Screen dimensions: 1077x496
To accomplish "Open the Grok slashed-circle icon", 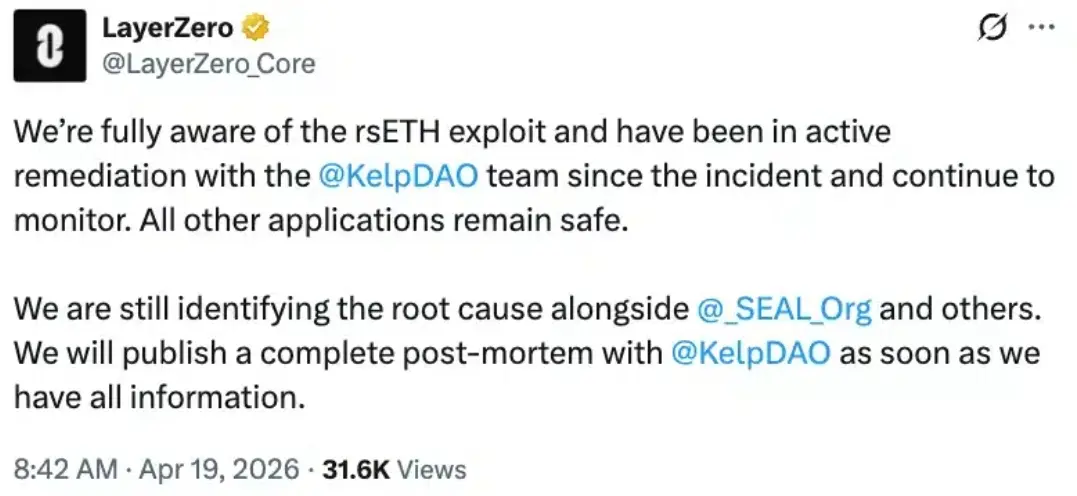I will pyautogui.click(x=992, y=28).
